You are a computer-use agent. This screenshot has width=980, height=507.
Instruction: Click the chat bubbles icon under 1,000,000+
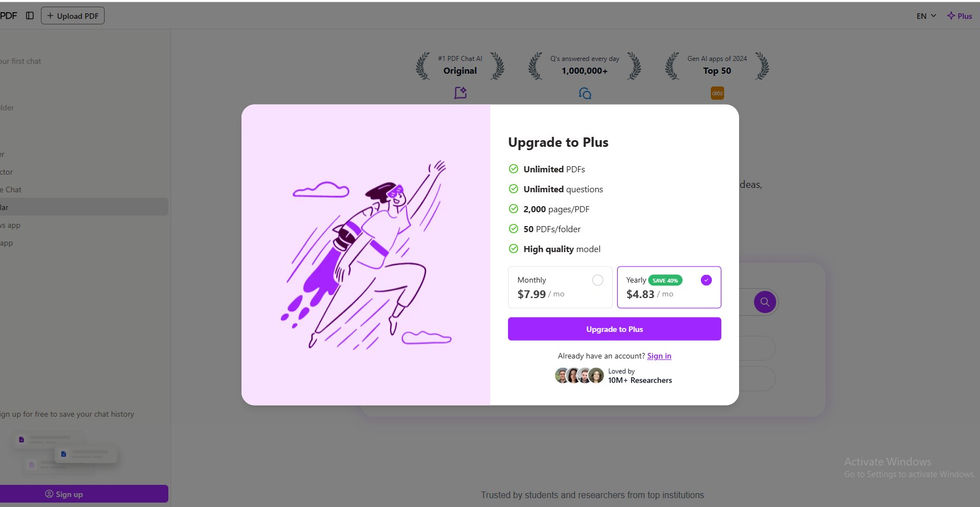pos(585,93)
